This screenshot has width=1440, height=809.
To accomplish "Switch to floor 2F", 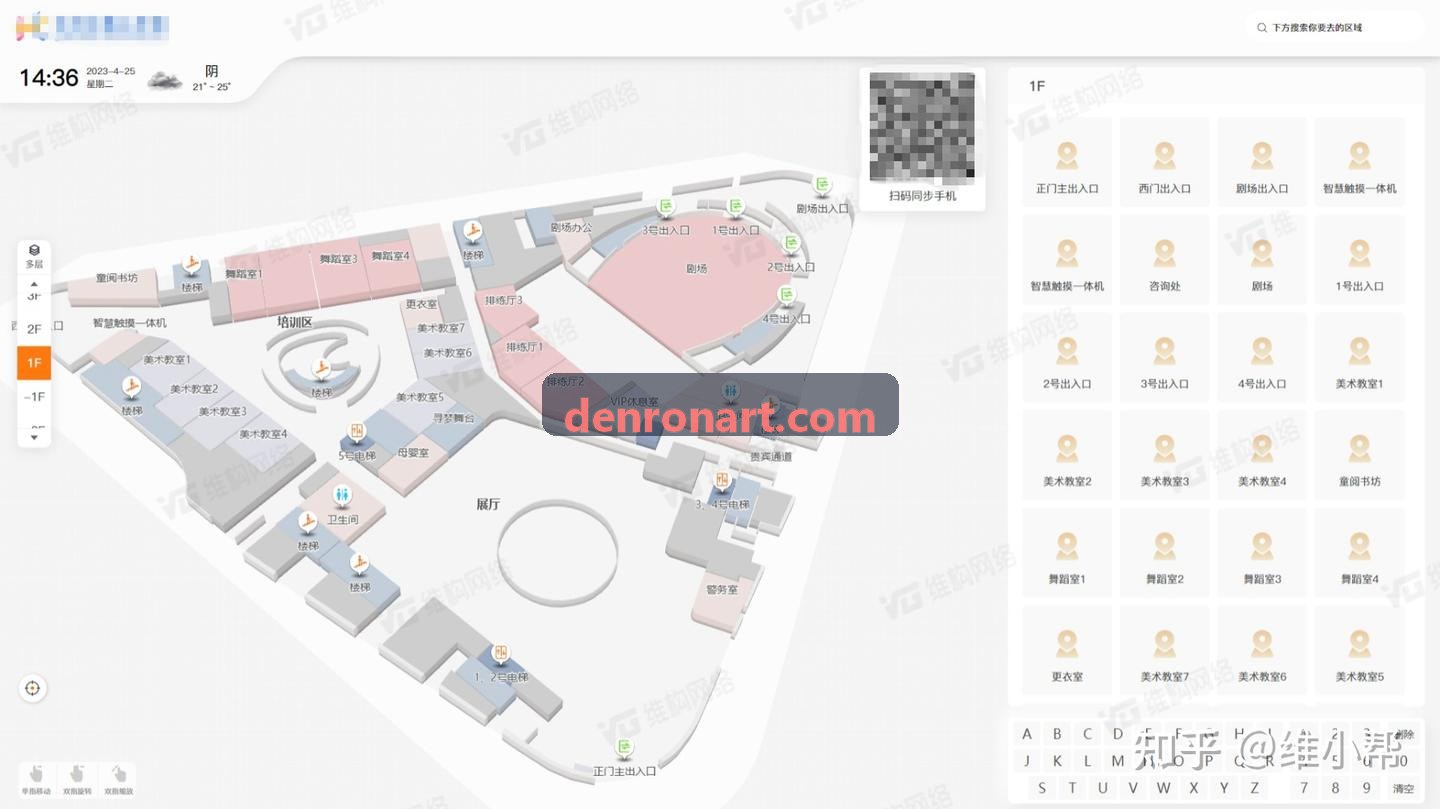I will pyautogui.click(x=34, y=329).
